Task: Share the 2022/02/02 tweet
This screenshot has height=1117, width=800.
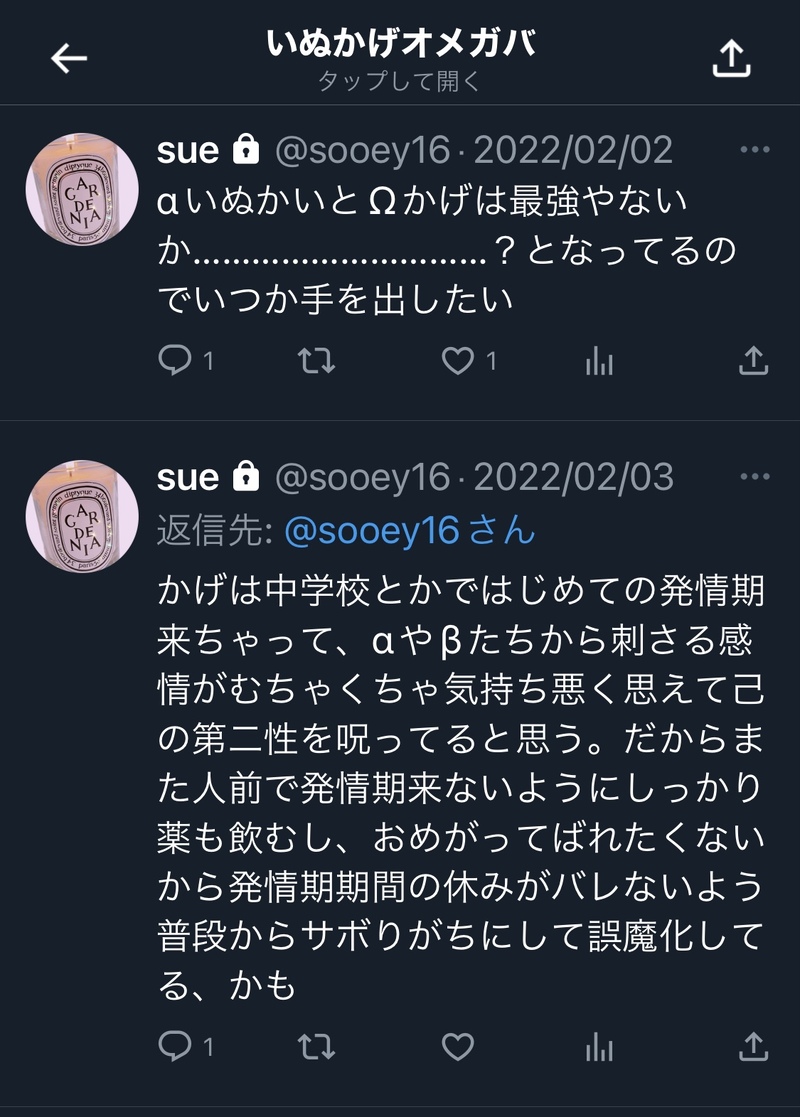Action: click(753, 360)
